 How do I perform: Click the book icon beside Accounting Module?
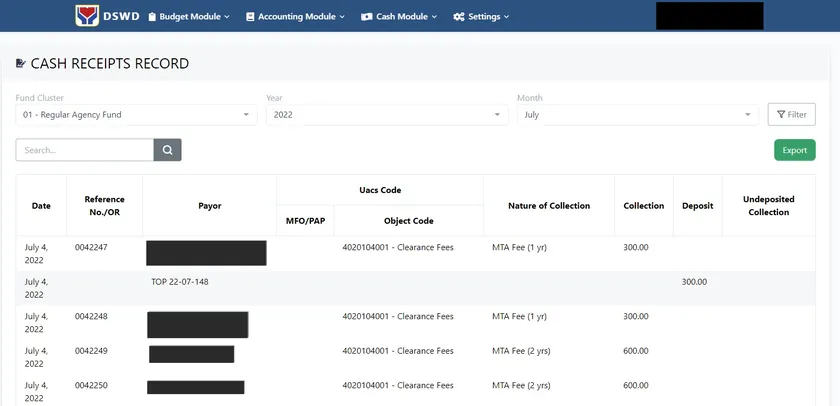250,17
